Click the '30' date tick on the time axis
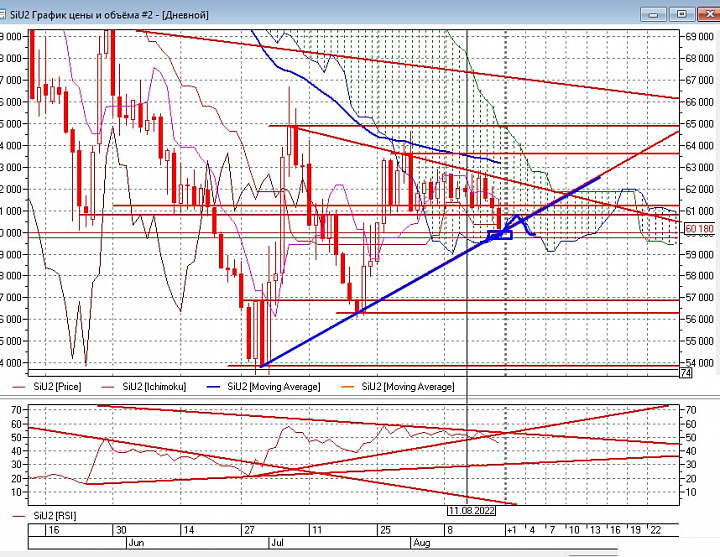 pyautogui.click(x=121, y=530)
